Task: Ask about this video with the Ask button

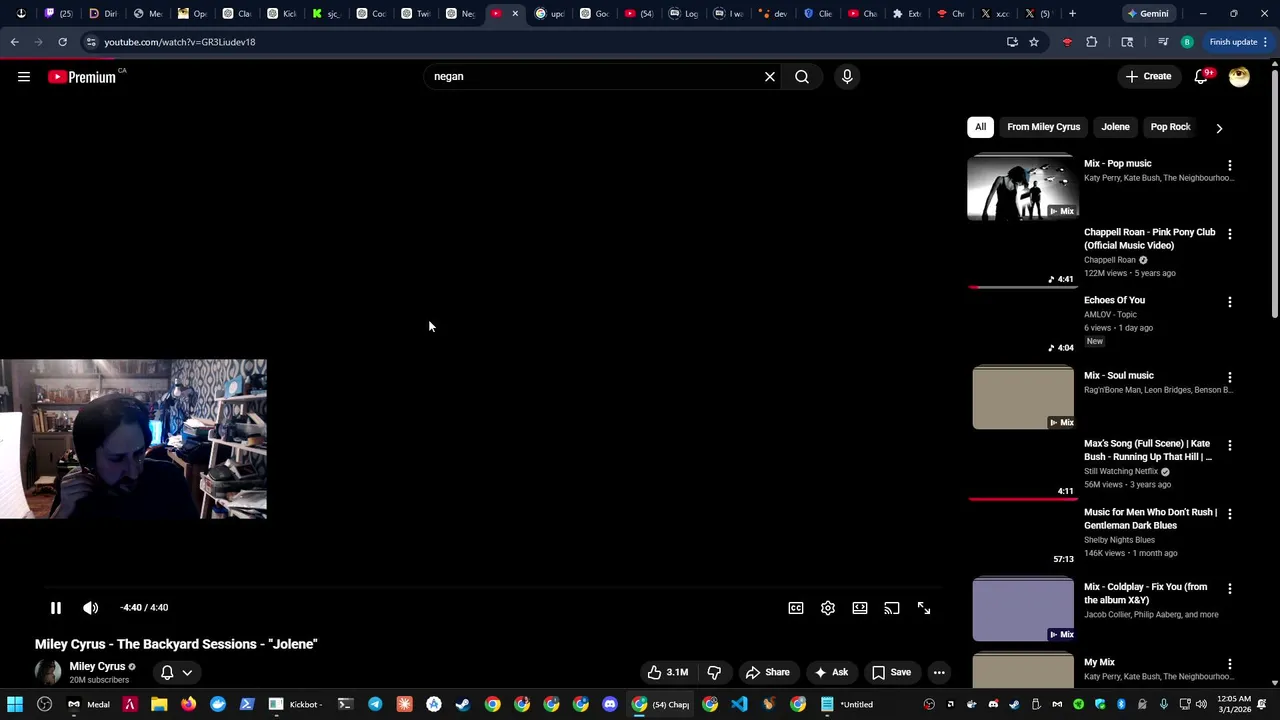Action: [x=831, y=673]
